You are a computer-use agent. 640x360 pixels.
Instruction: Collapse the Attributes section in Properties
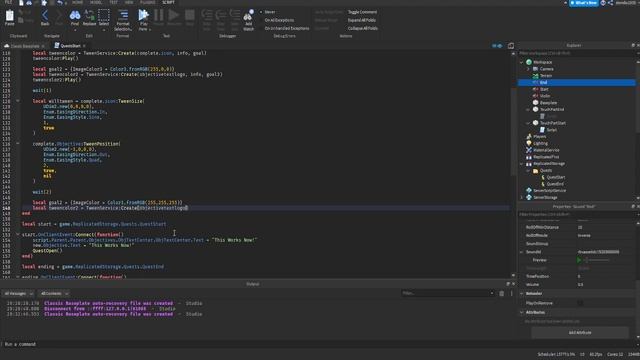[522, 312]
